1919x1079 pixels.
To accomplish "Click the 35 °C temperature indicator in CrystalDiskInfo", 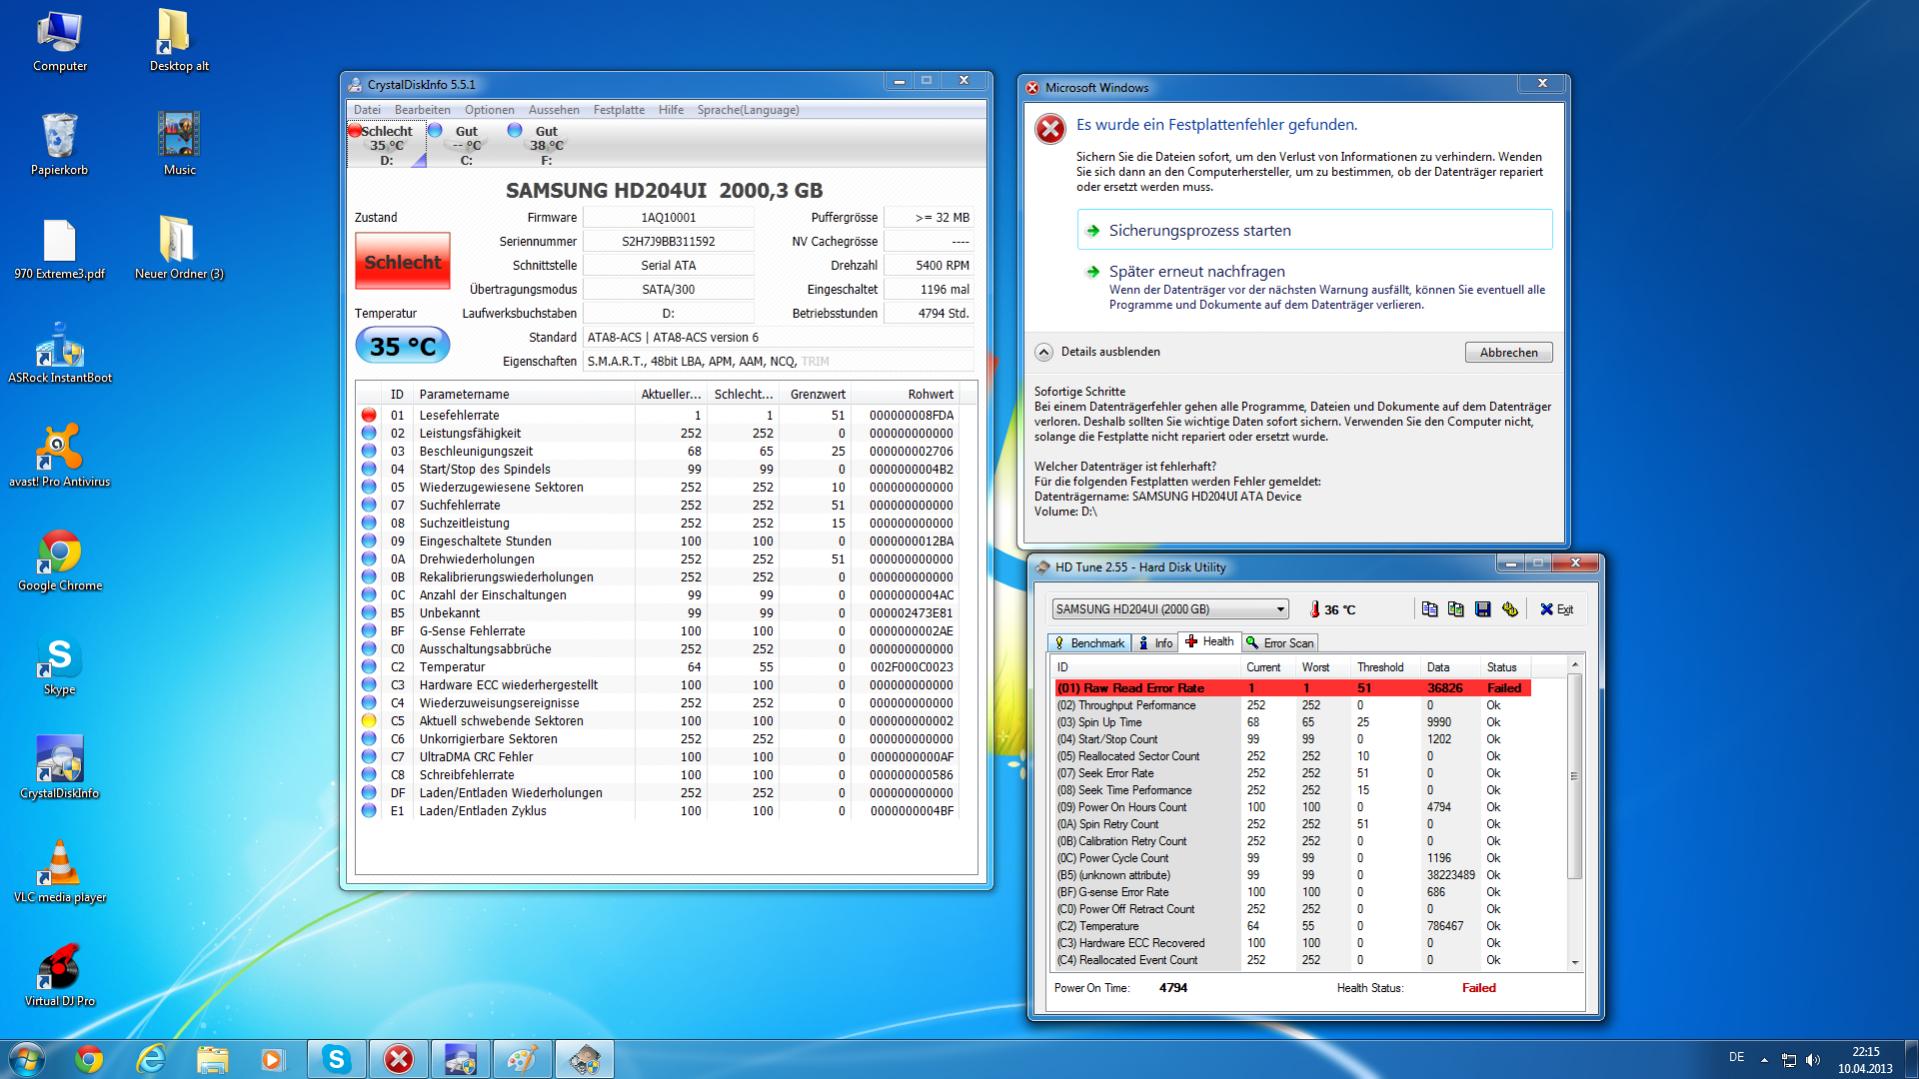I will (x=403, y=346).
